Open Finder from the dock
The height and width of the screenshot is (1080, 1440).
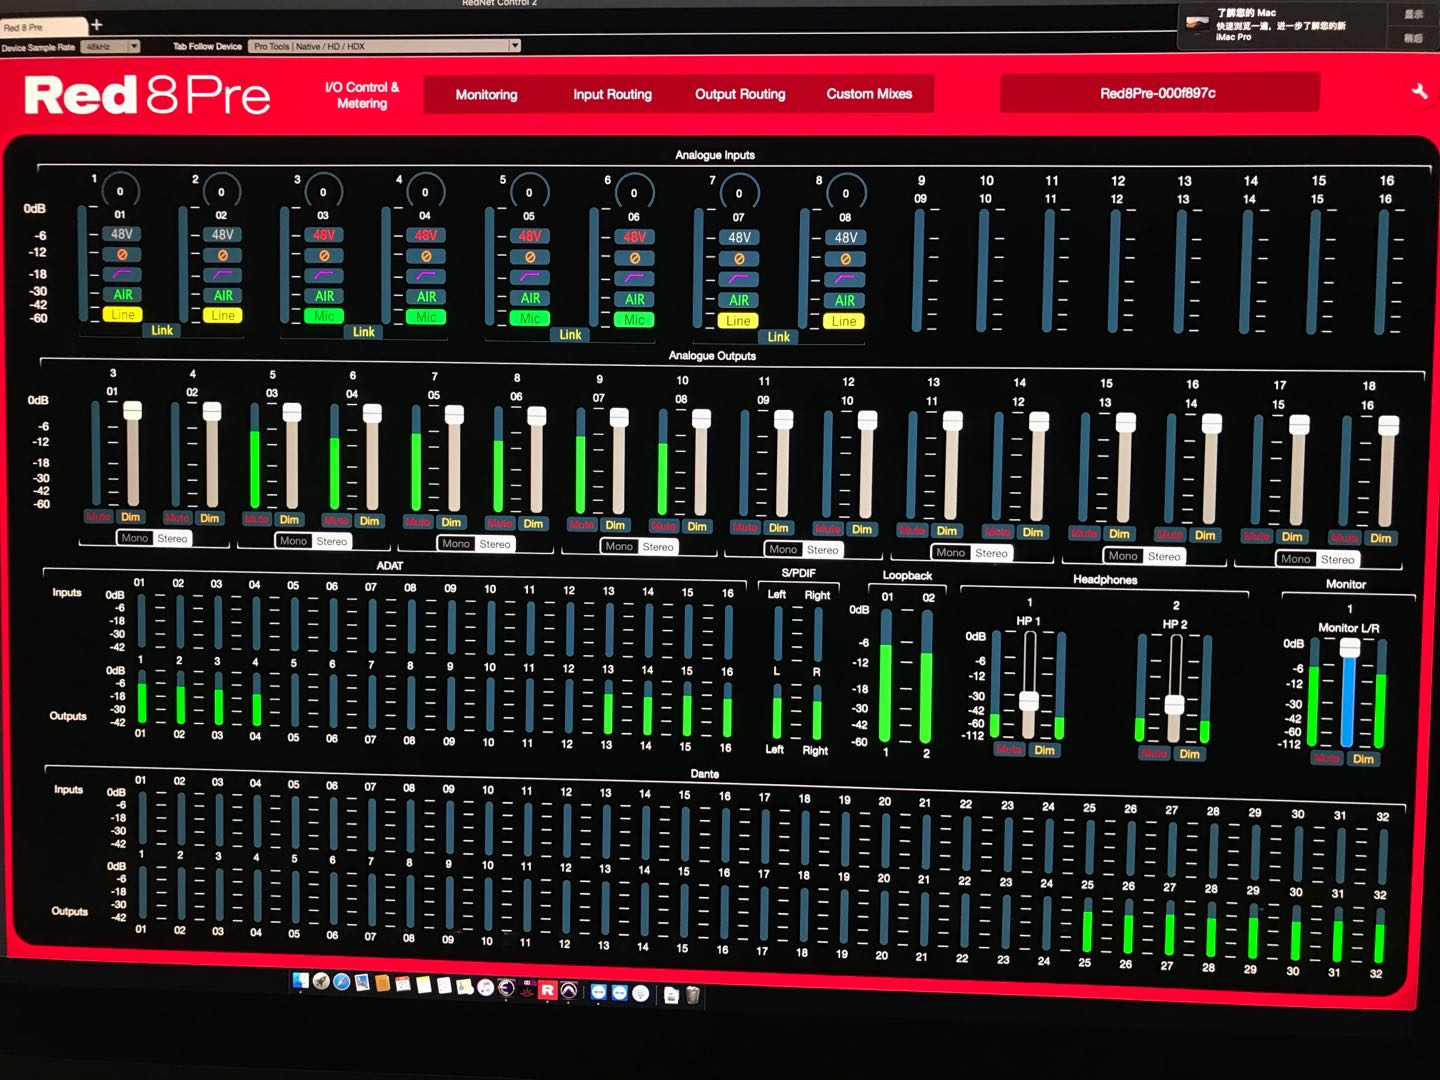[300, 982]
